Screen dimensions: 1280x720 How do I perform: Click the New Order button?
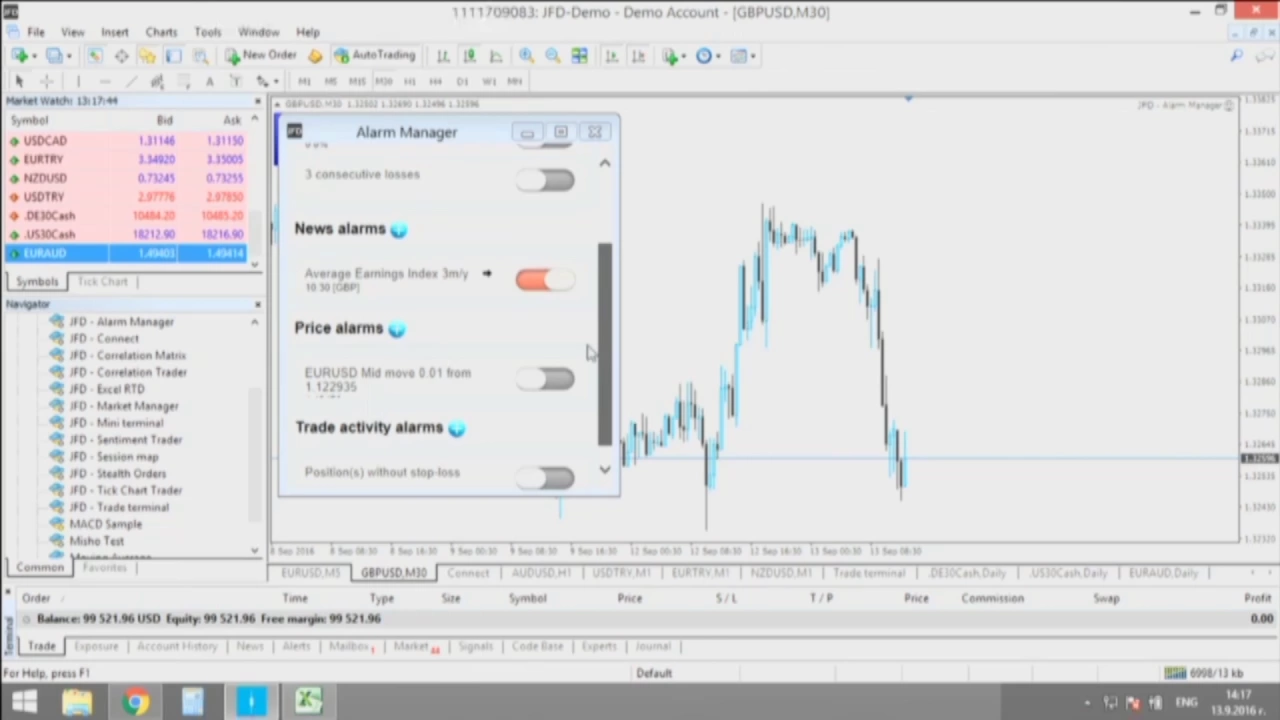[x=260, y=56]
